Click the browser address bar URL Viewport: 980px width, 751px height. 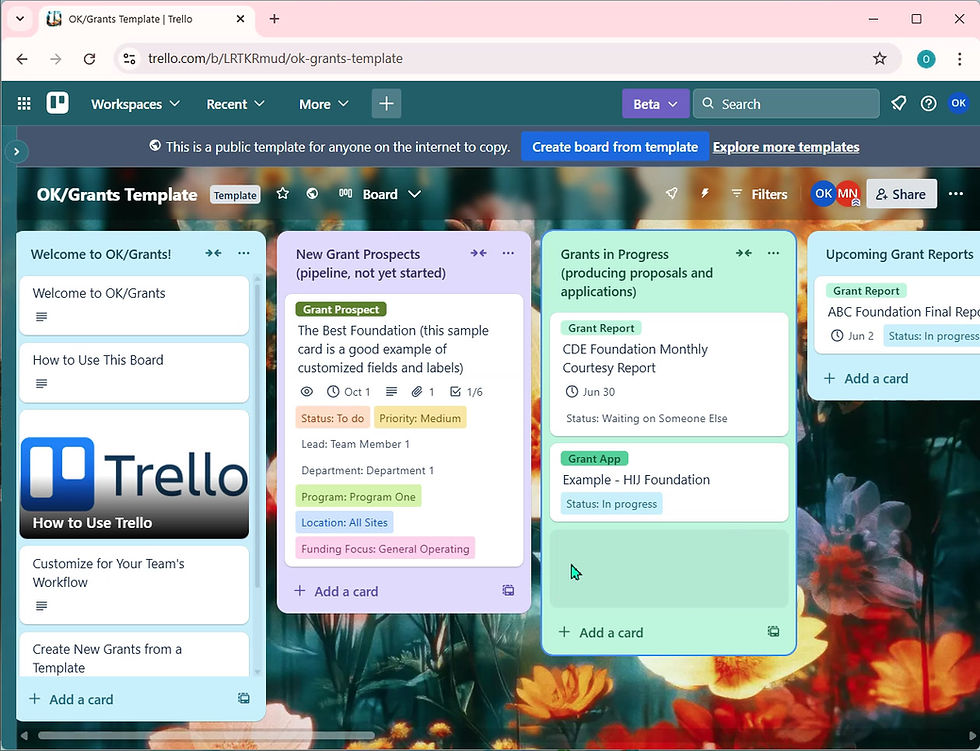coord(275,59)
